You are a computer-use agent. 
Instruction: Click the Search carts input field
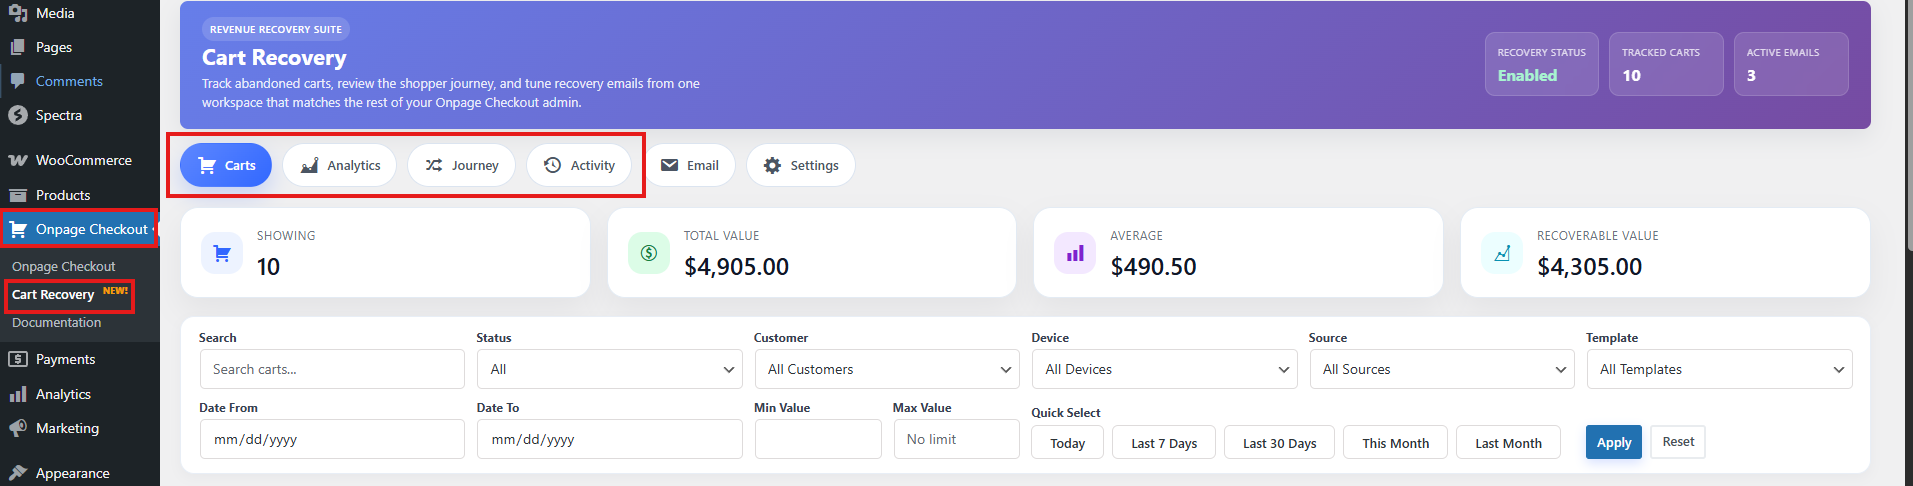pos(332,369)
